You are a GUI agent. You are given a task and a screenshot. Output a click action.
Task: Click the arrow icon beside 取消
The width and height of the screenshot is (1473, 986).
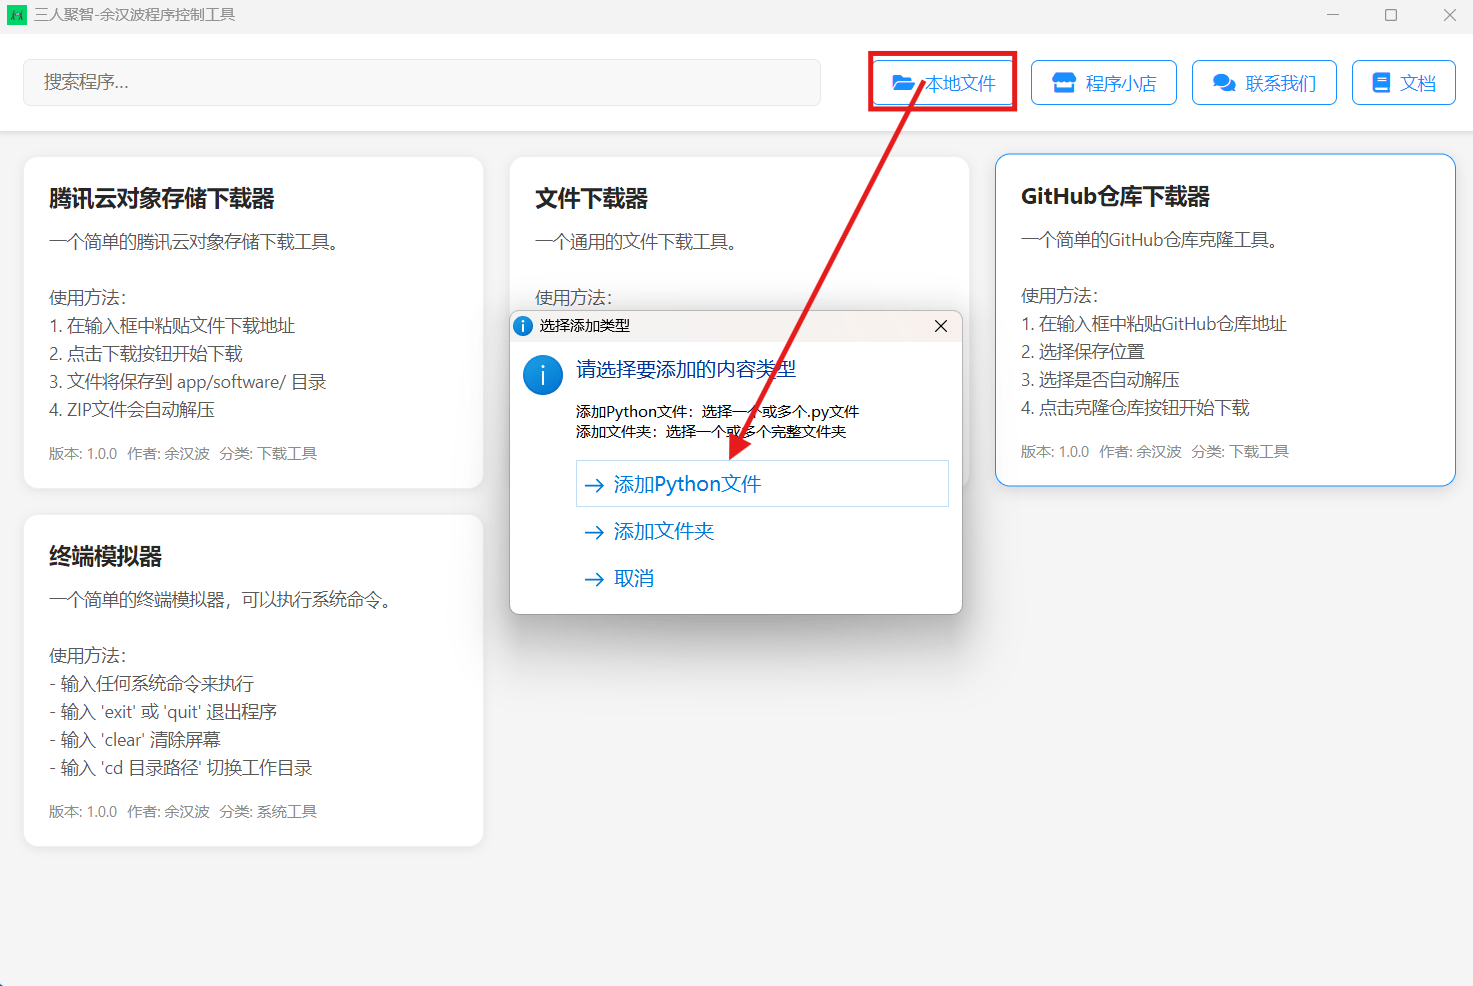594,579
